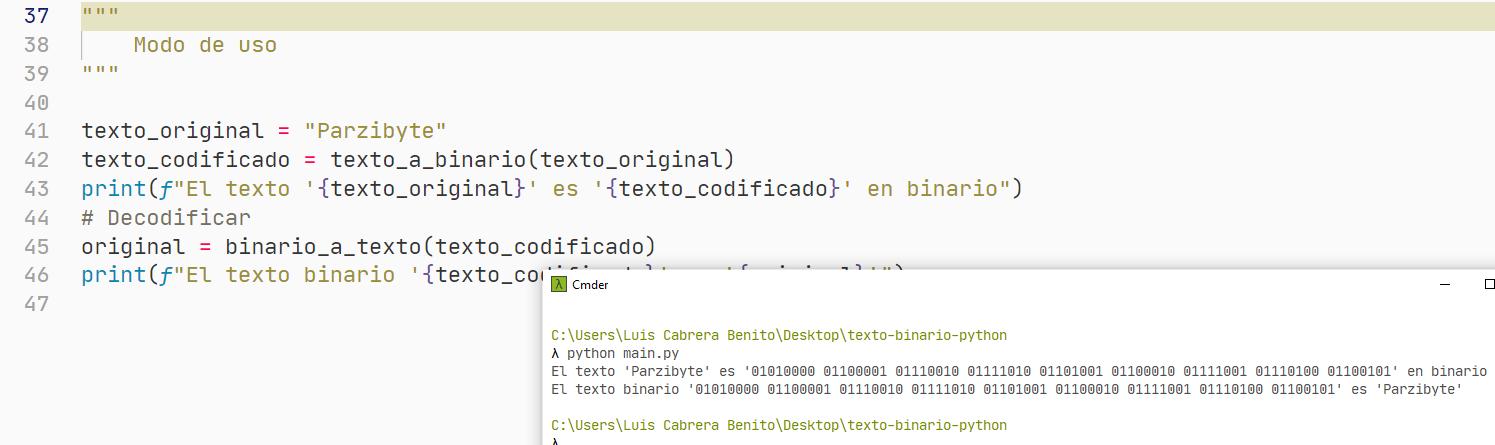This screenshot has height=445, width=1495.
Task: Click the opening triple quotes on line 37
Action: coord(101,14)
